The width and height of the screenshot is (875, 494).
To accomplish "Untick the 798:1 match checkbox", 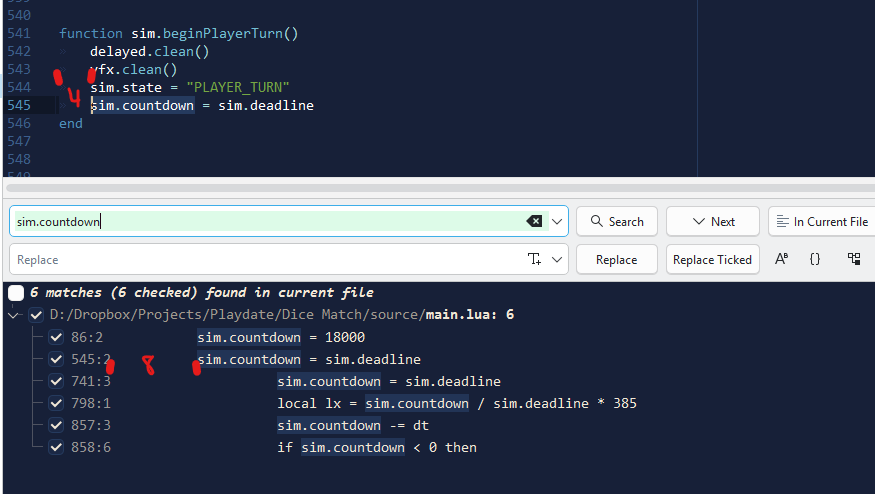I will (x=56, y=403).
